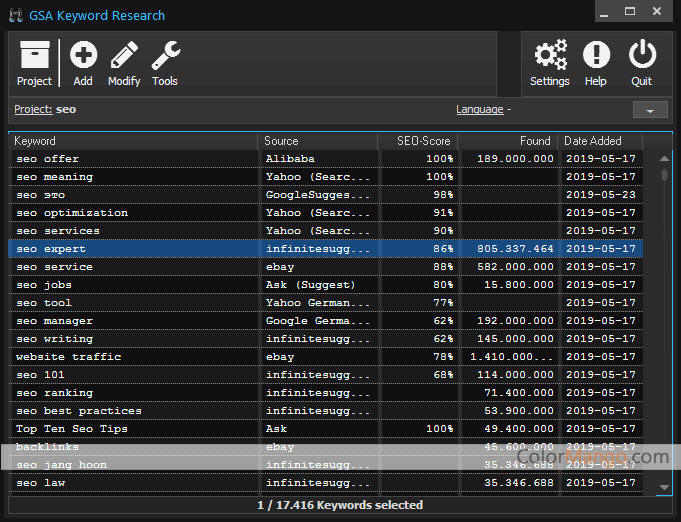Click the 49.400.000 found value

(519, 429)
